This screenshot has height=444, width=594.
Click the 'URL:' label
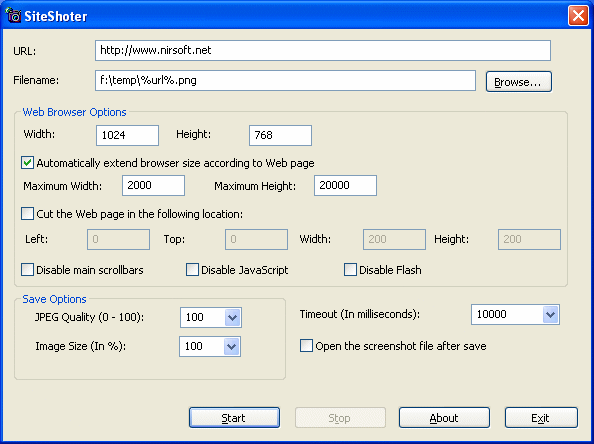[25, 51]
